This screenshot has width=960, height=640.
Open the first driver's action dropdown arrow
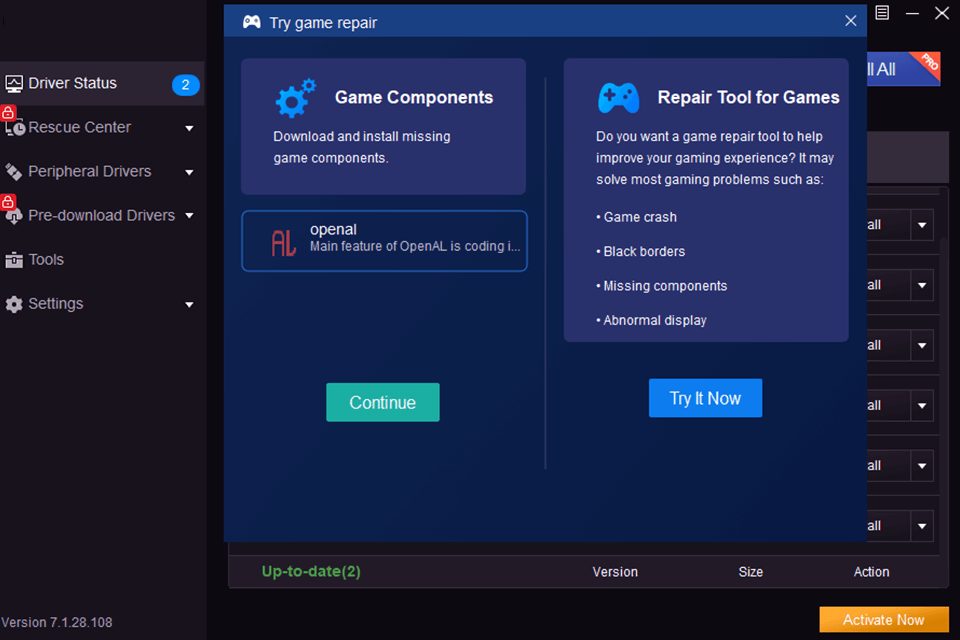tap(922, 225)
